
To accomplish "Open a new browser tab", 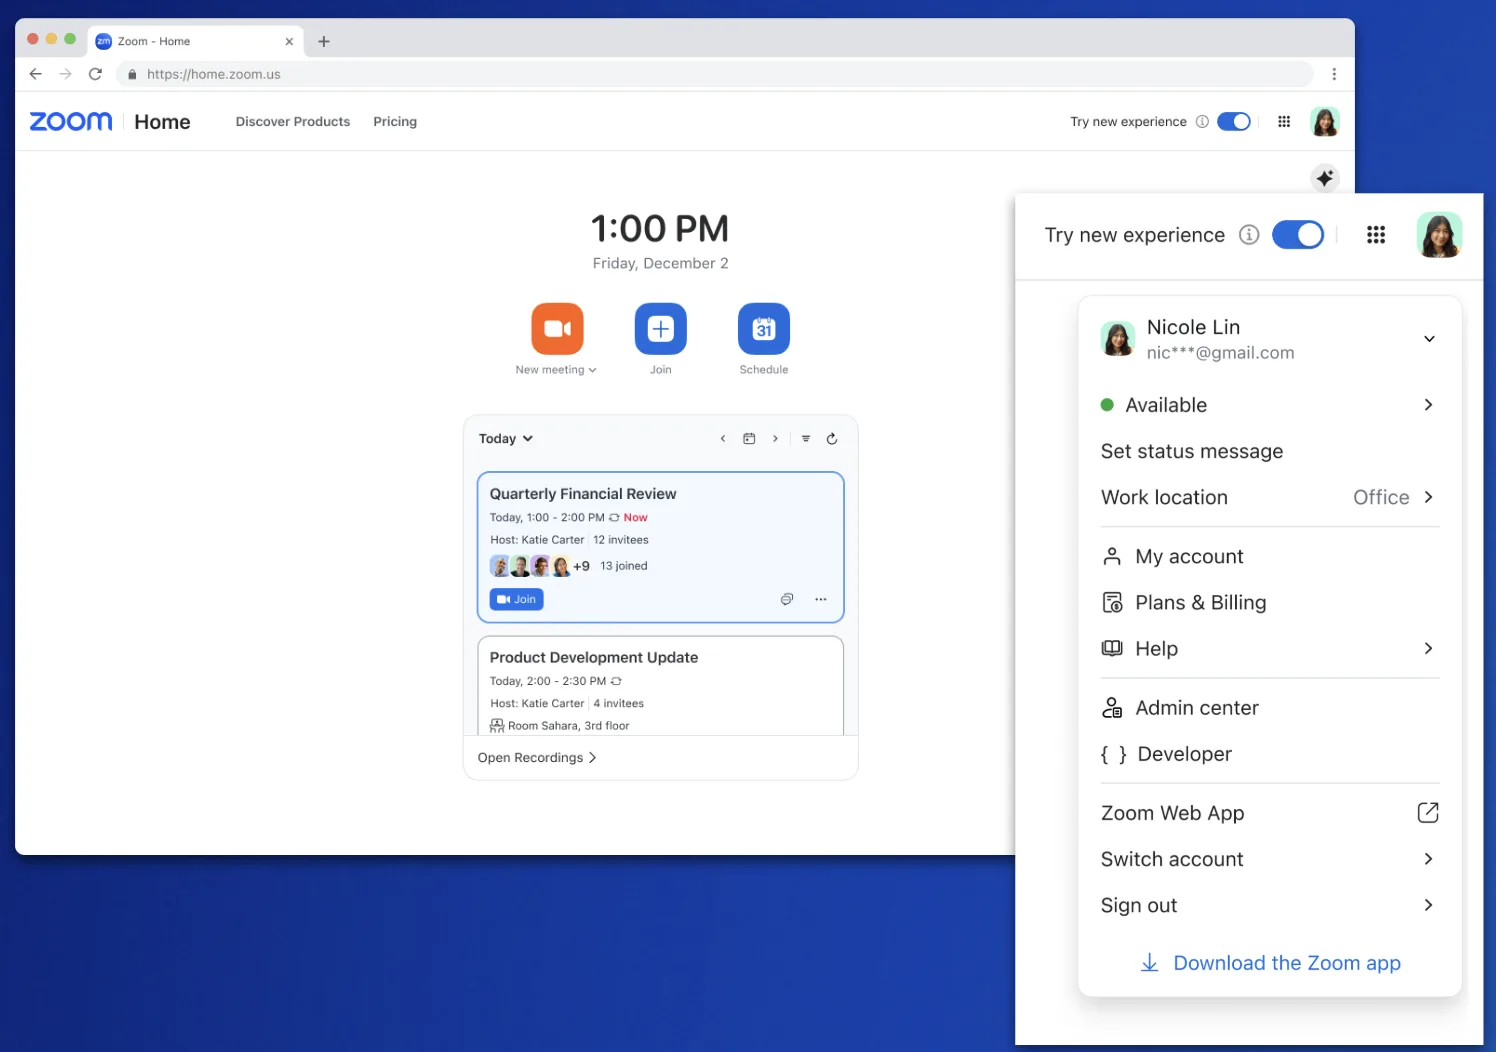I will [324, 41].
